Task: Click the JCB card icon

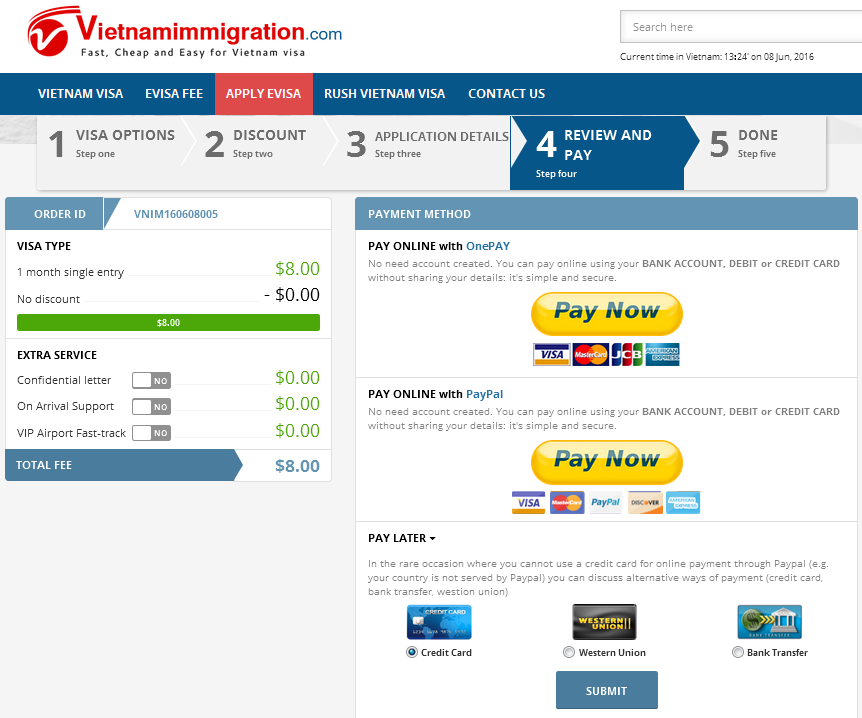Action: point(627,355)
